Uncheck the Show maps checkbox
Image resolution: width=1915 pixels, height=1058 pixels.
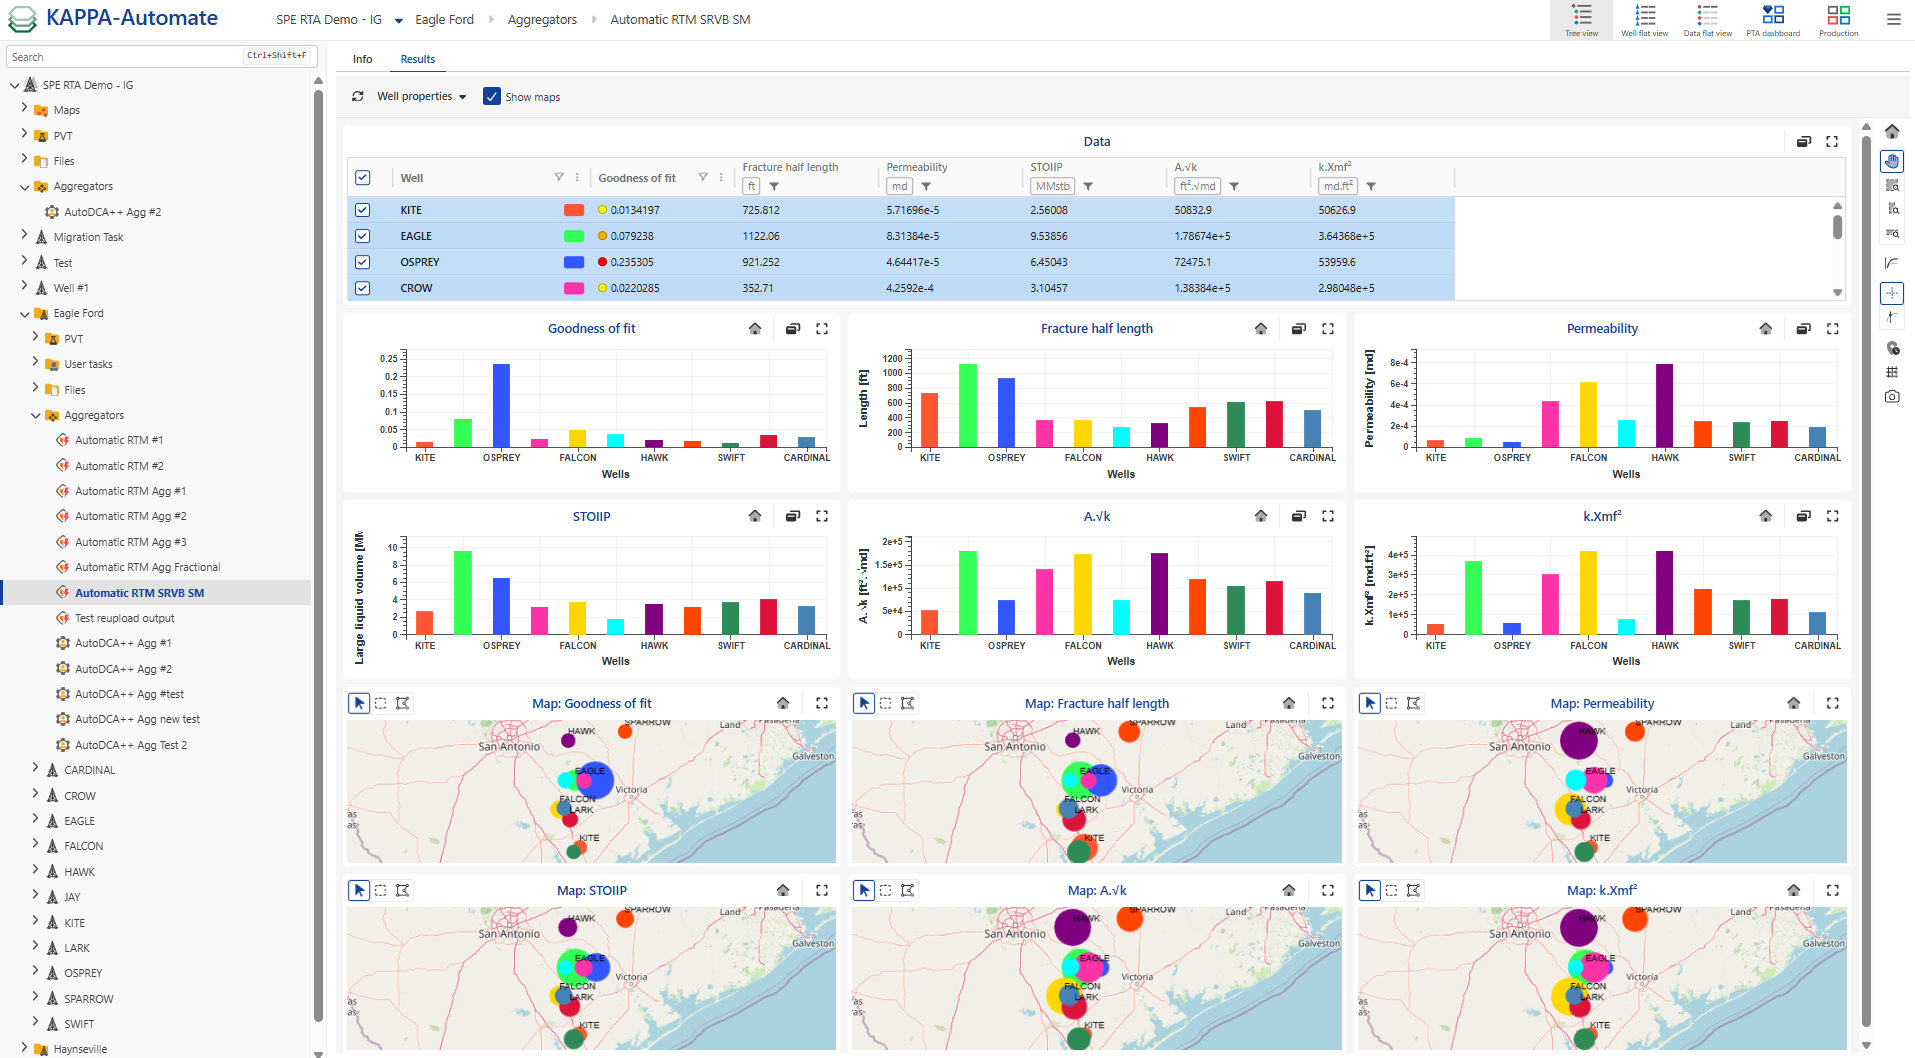point(492,97)
